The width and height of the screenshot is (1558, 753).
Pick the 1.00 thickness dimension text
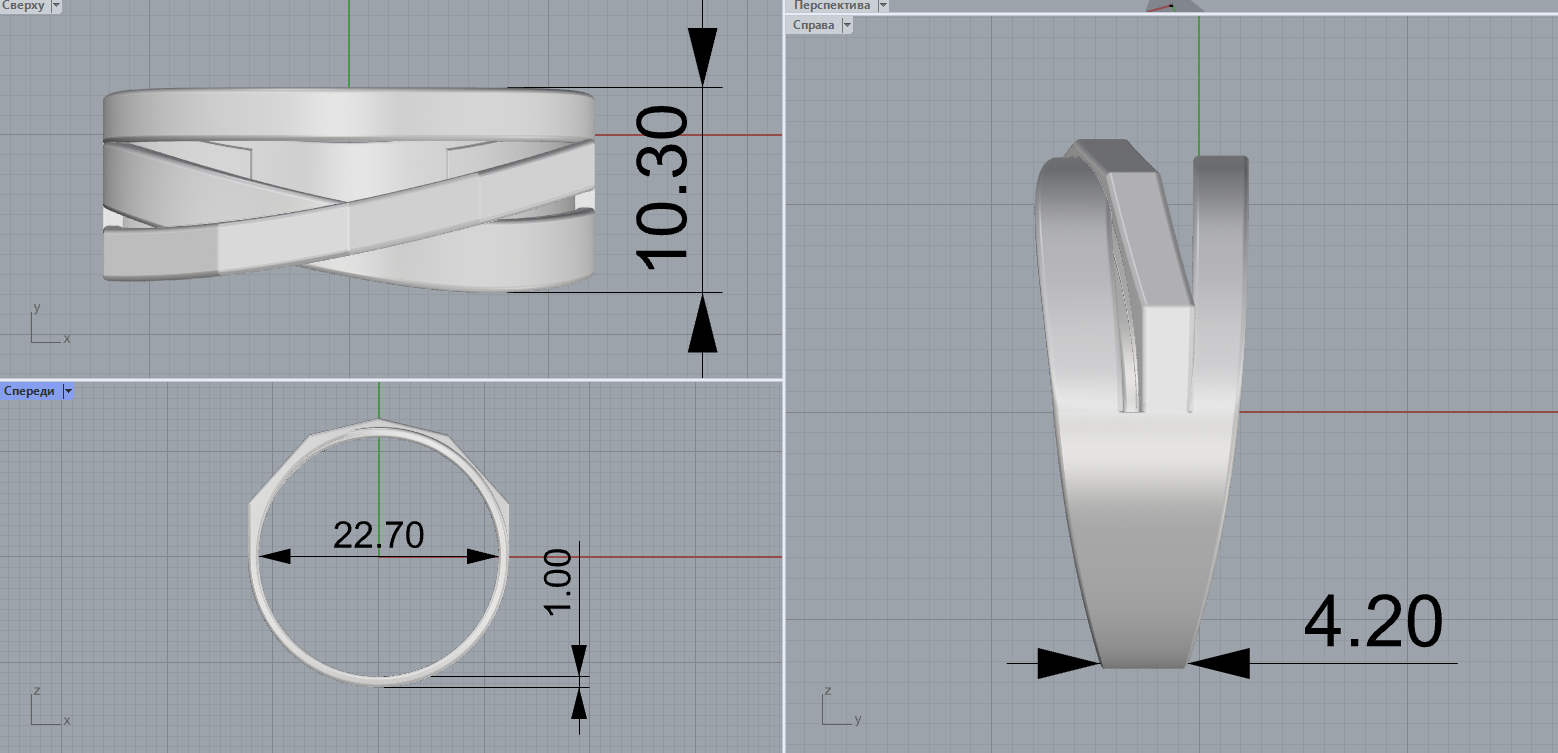[556, 584]
